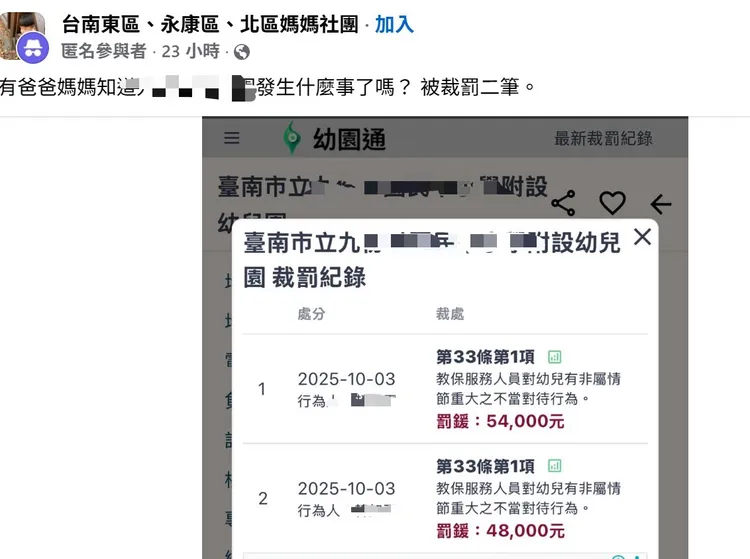The image size is (750, 559).
Task: Click the 幼園通 green leaf logo
Action: pyautogui.click(x=292, y=138)
